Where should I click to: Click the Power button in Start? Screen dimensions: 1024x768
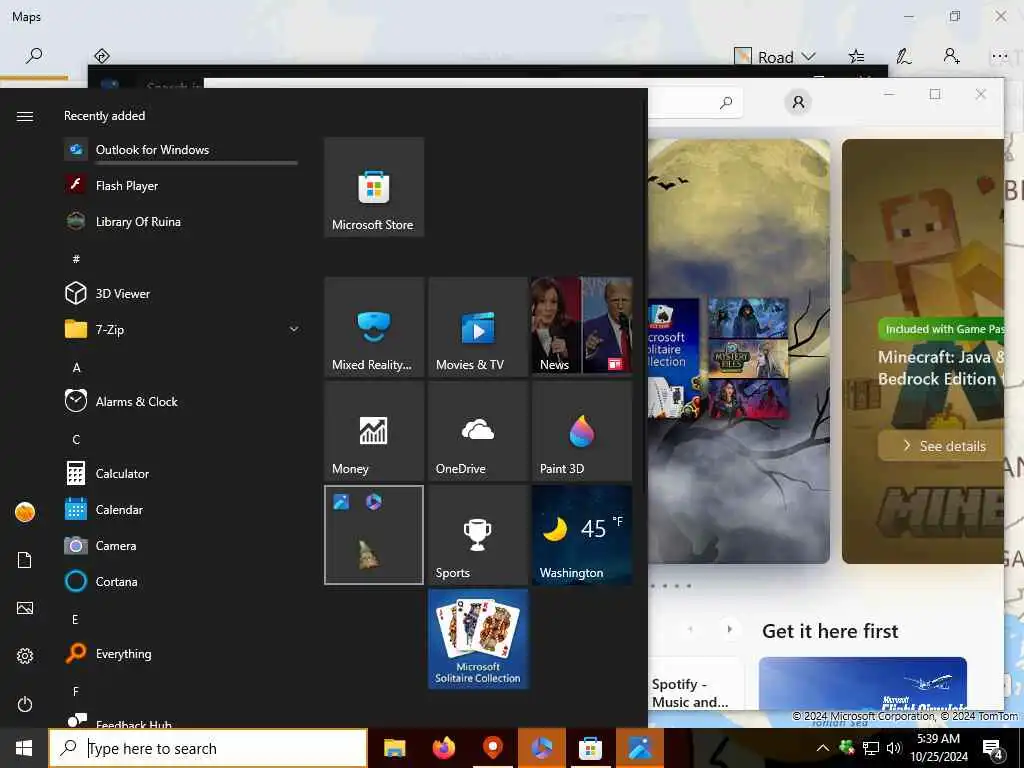(x=25, y=704)
